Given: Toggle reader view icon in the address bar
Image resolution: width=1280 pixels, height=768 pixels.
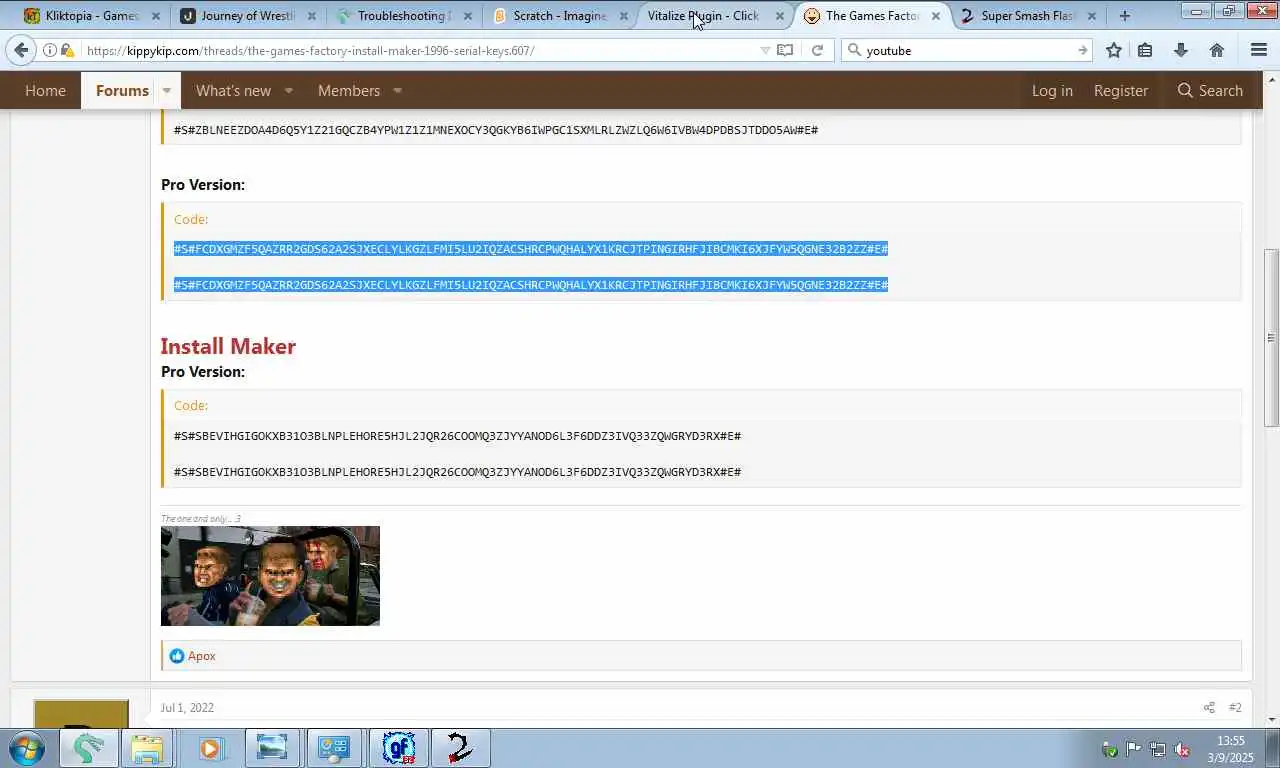Looking at the screenshot, I should pyautogui.click(x=786, y=50).
